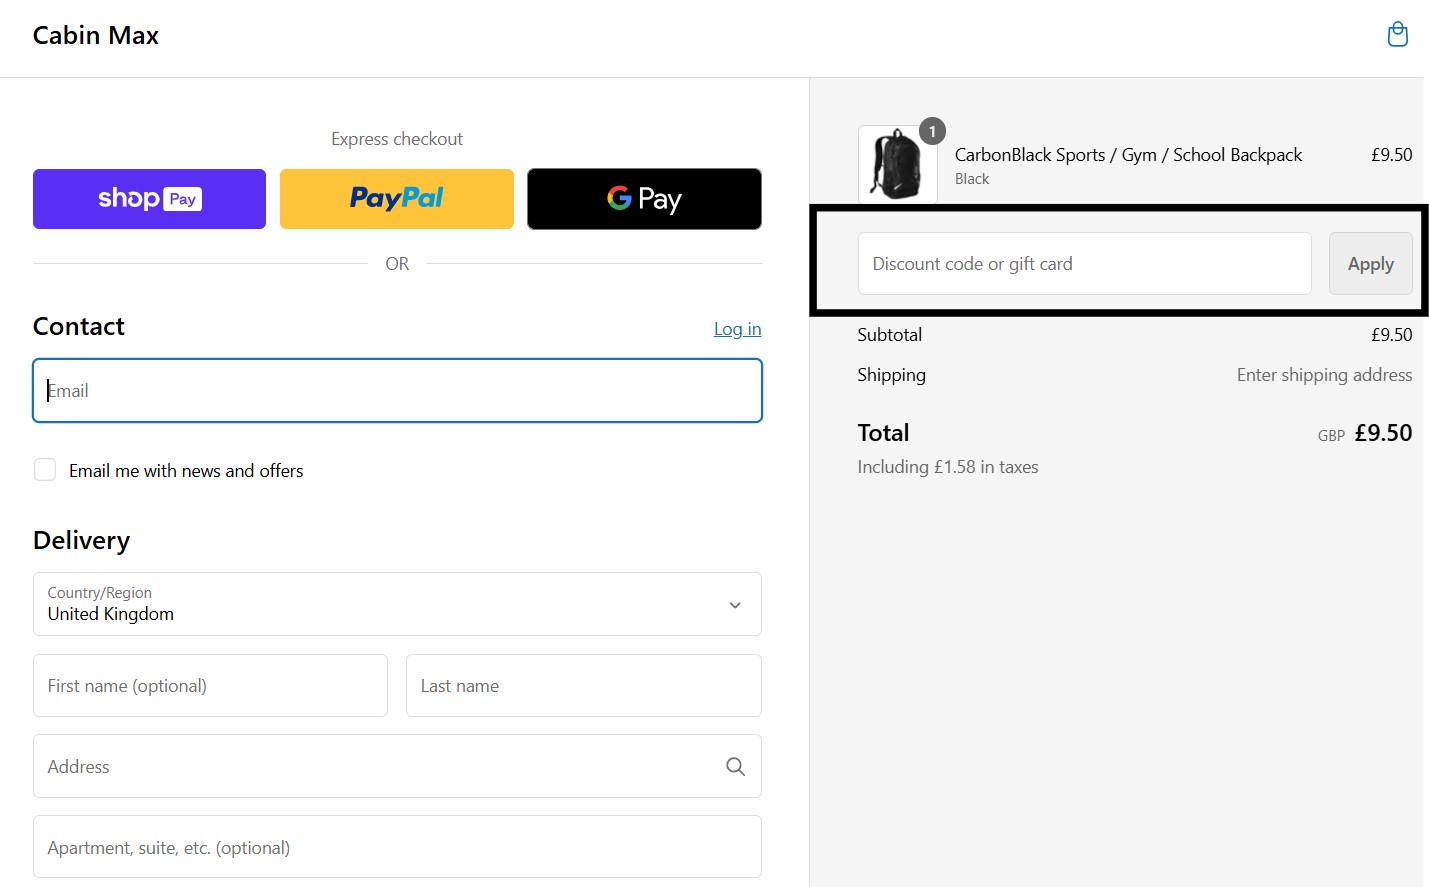Screen dimensions: 1429x887
Task: Click the Express checkout heading
Action: (x=397, y=139)
